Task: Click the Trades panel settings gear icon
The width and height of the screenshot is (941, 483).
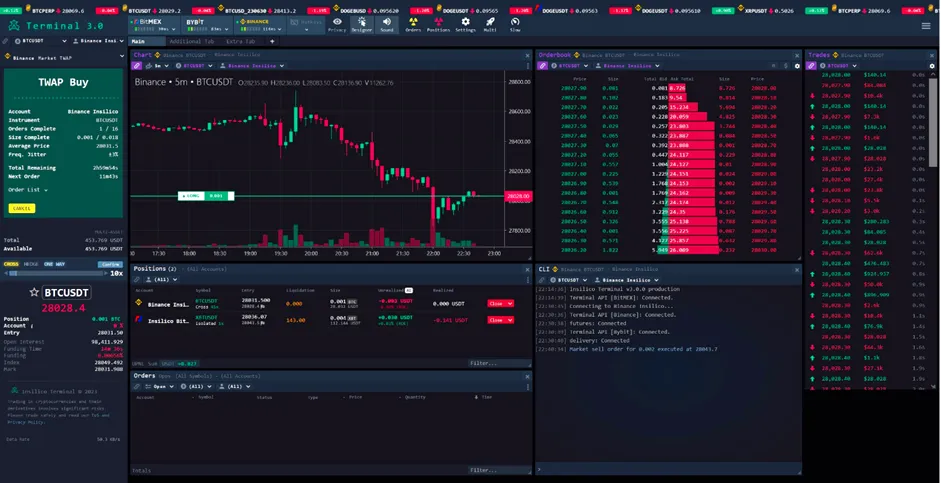Action: click(x=932, y=66)
